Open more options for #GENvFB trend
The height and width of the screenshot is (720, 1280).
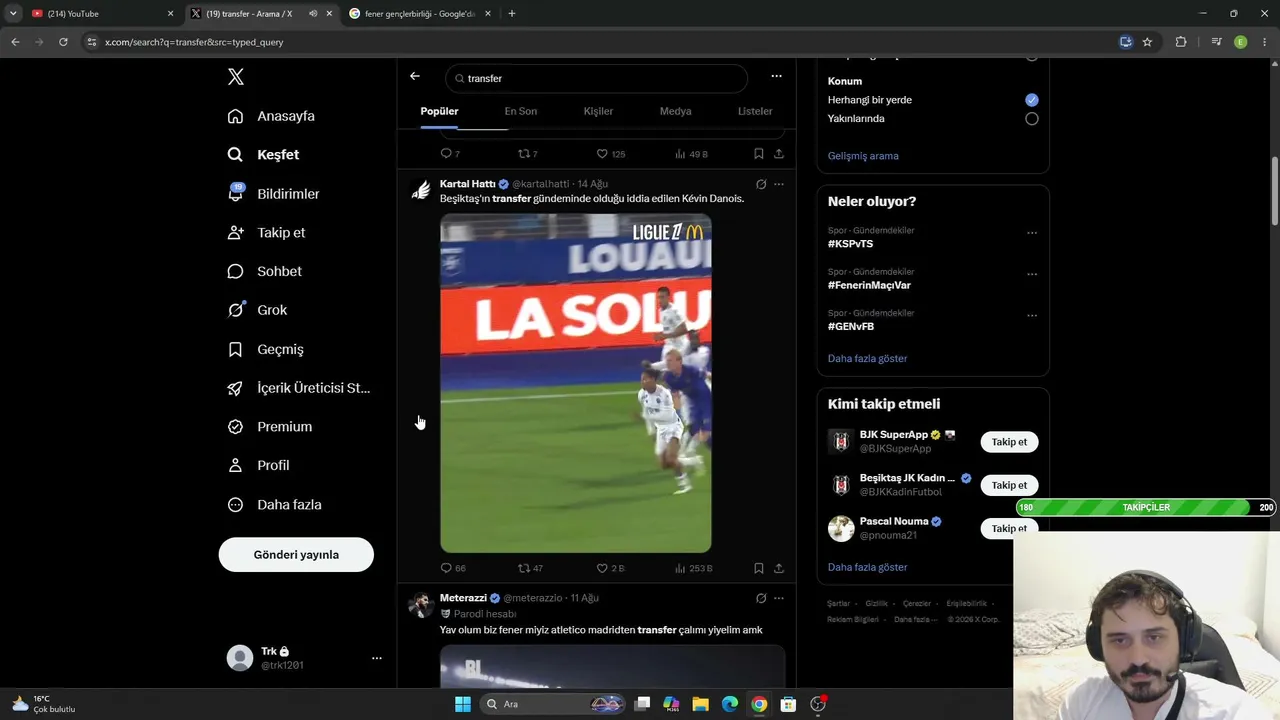(x=1032, y=316)
